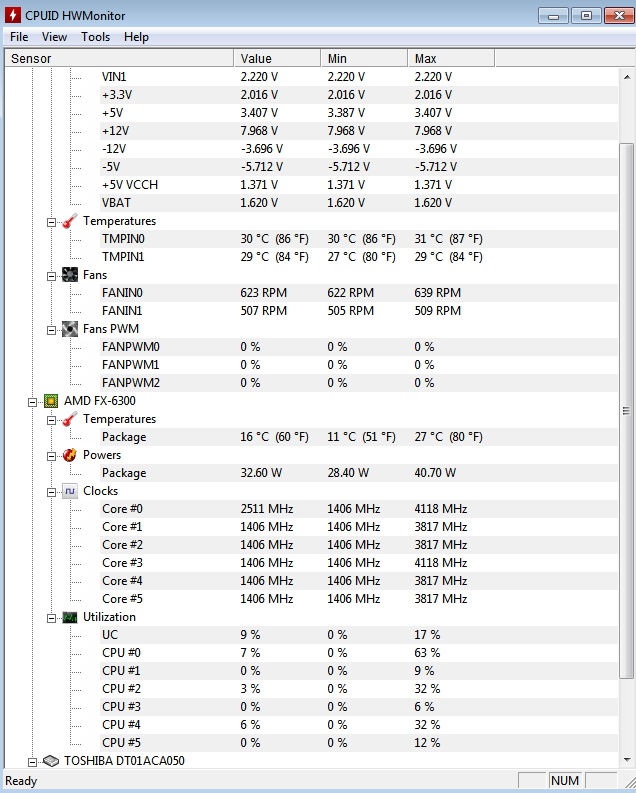Collapse the TOSHIBA DT01ACA050 node
This screenshot has width=636, height=793.
(32, 762)
